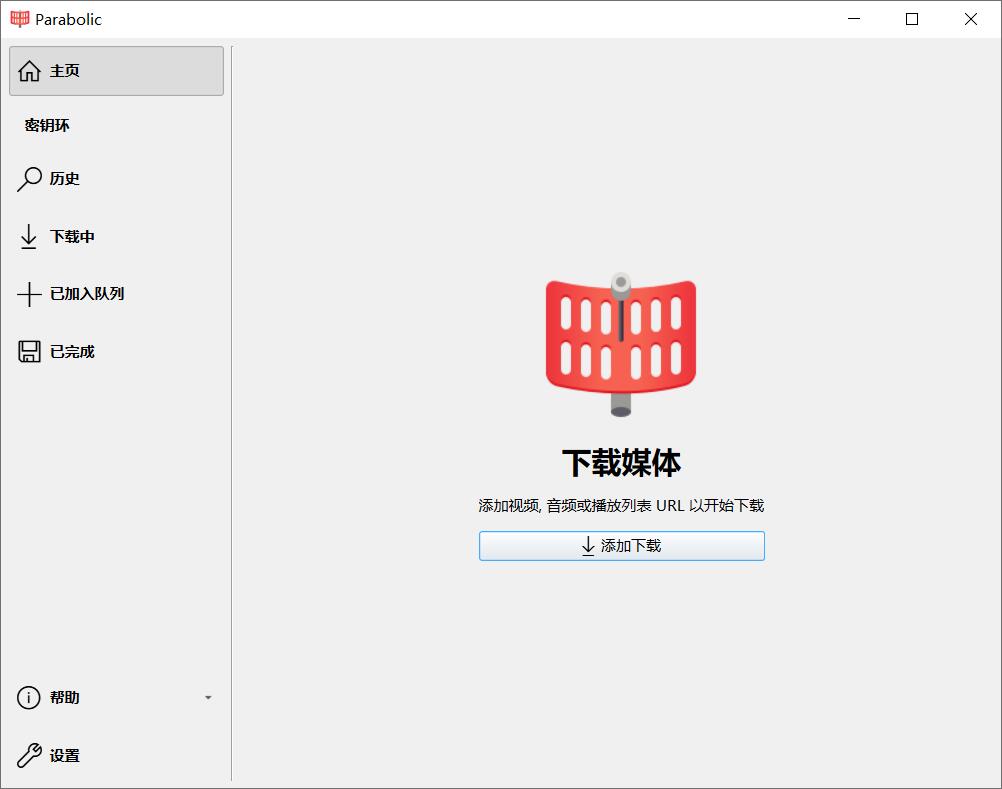Click the 已加入队列 plus icon
1002x789 pixels.
(x=29, y=294)
